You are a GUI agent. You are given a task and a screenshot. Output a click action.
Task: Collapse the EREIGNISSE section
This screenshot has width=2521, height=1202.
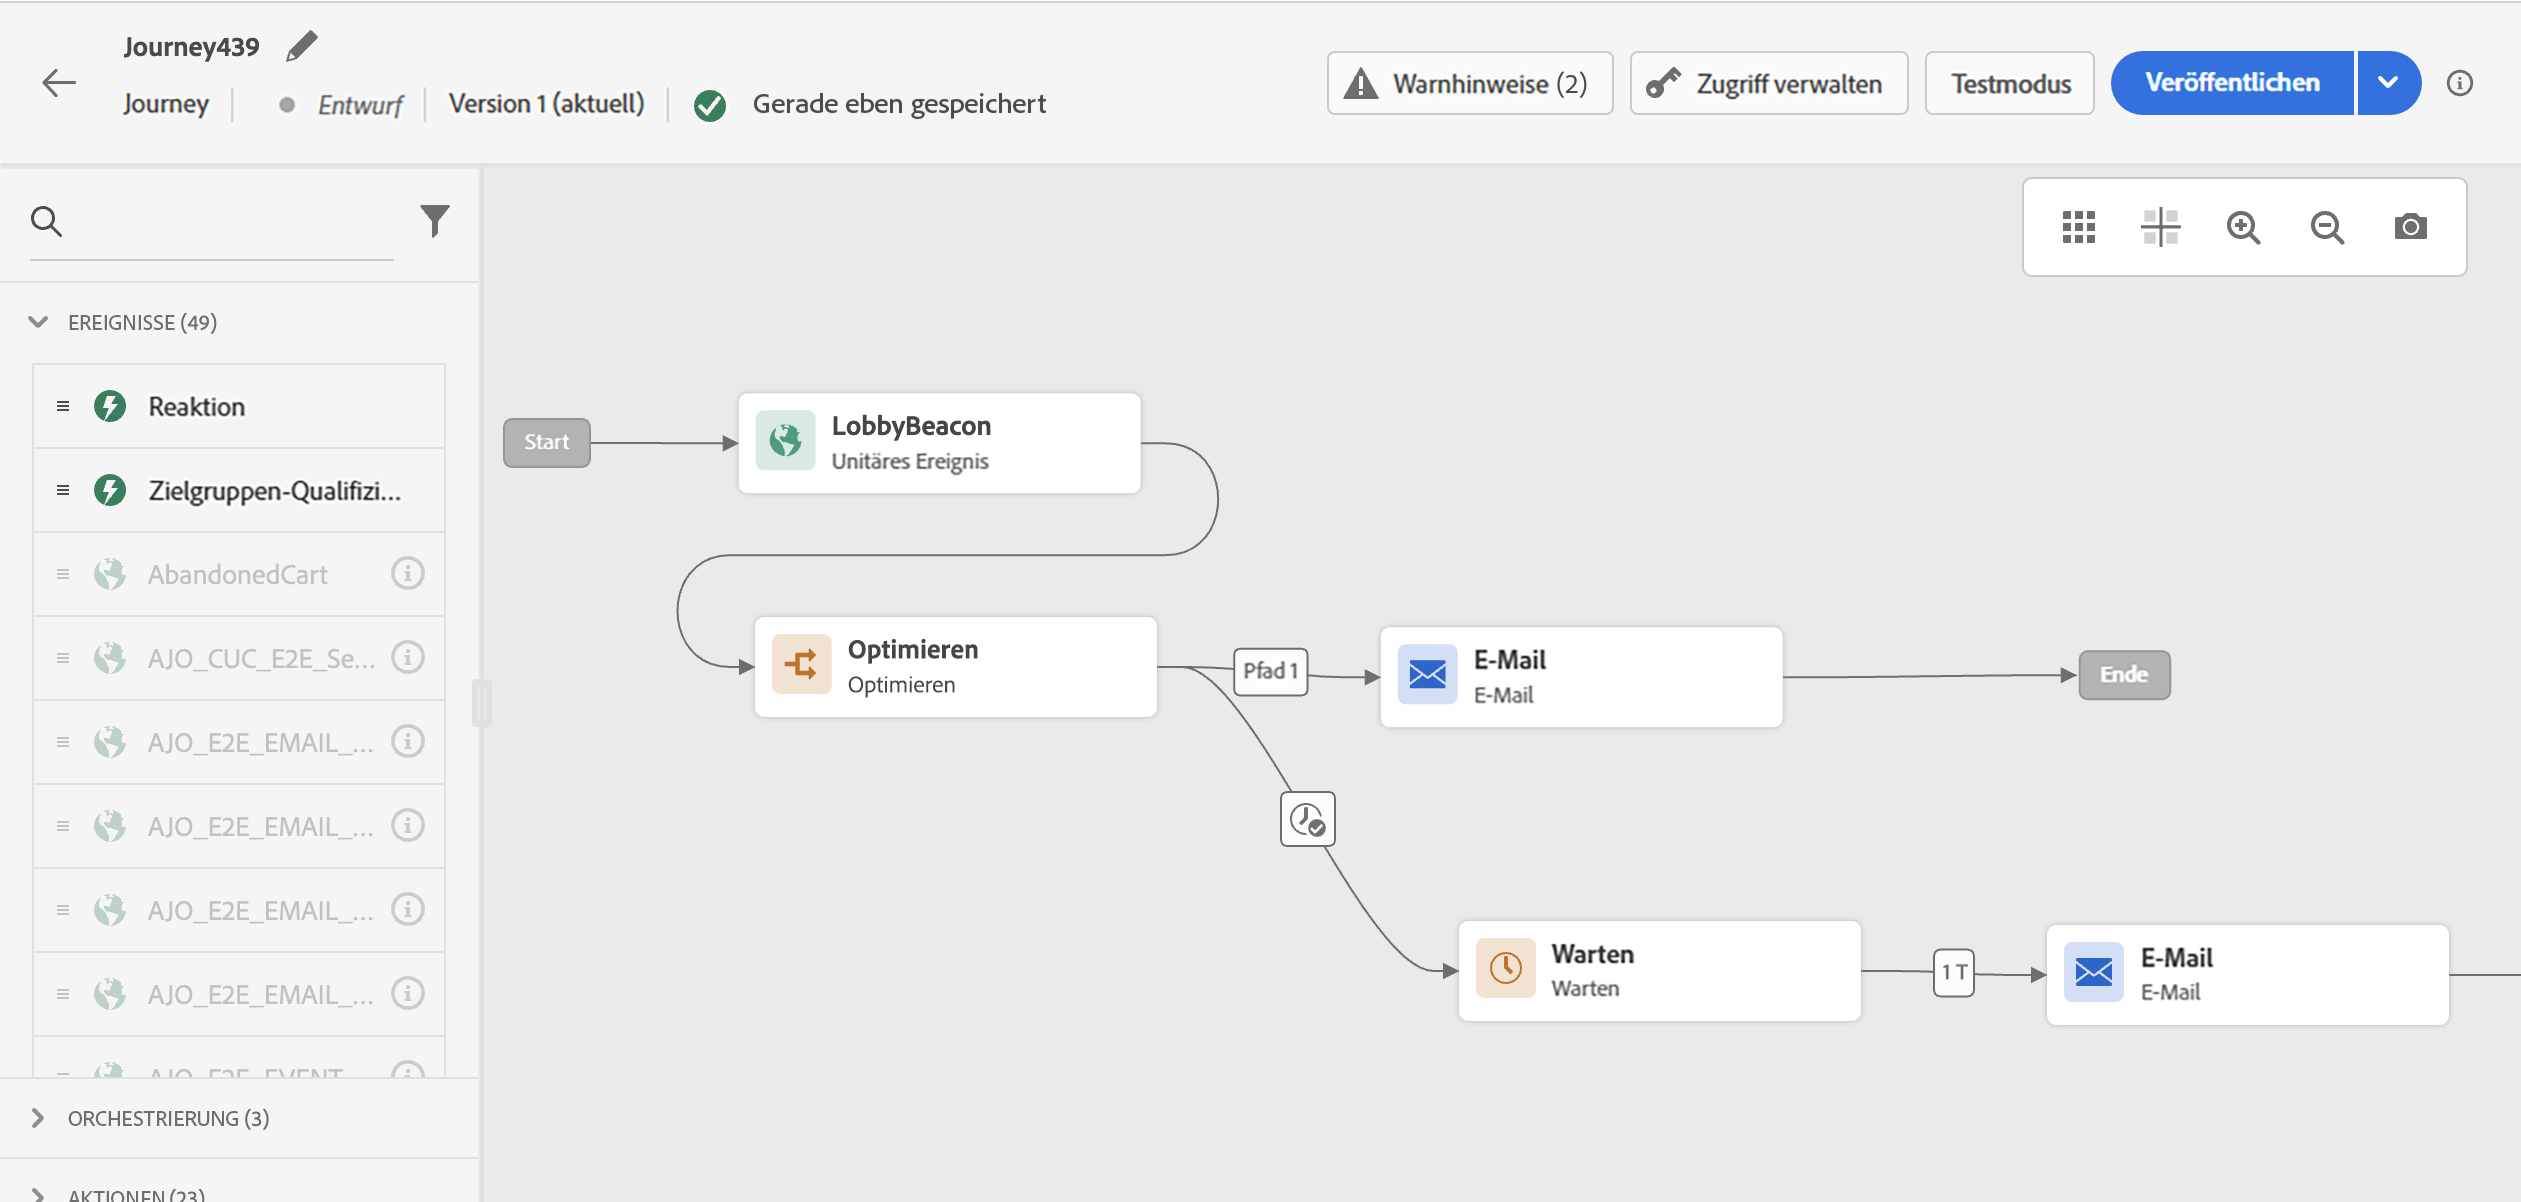pyautogui.click(x=38, y=322)
